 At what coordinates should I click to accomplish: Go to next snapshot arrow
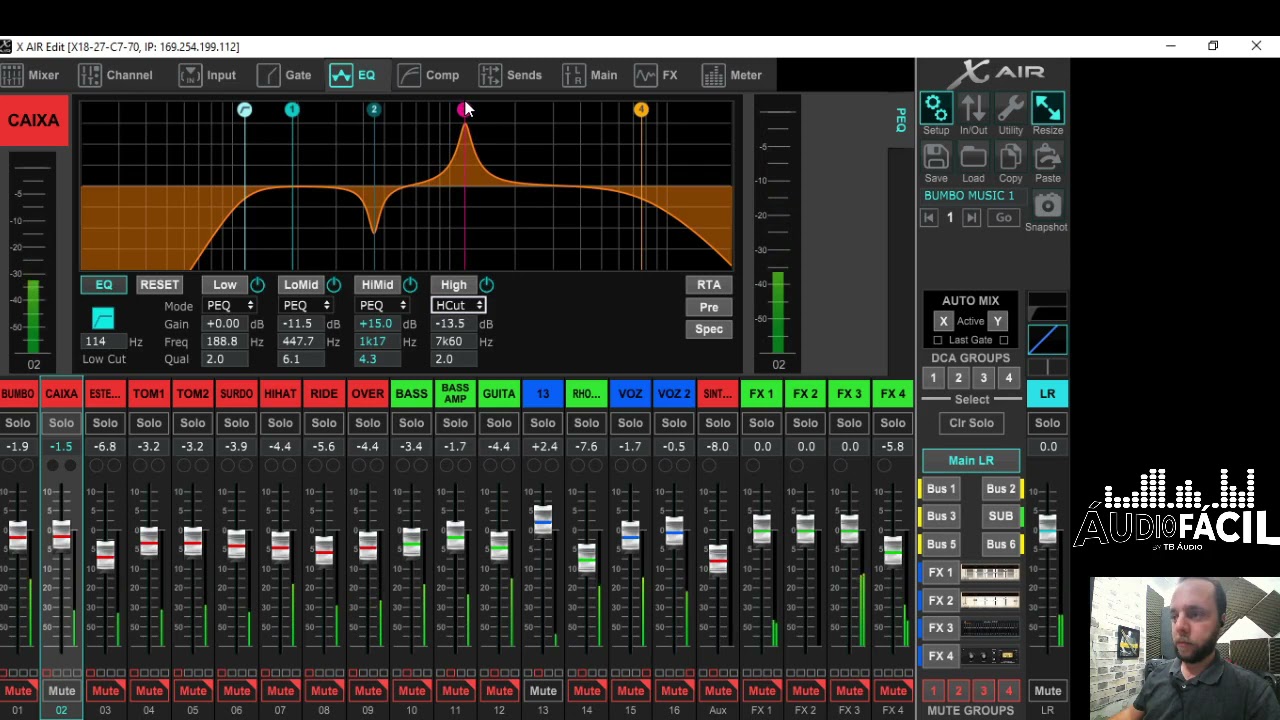[971, 217]
